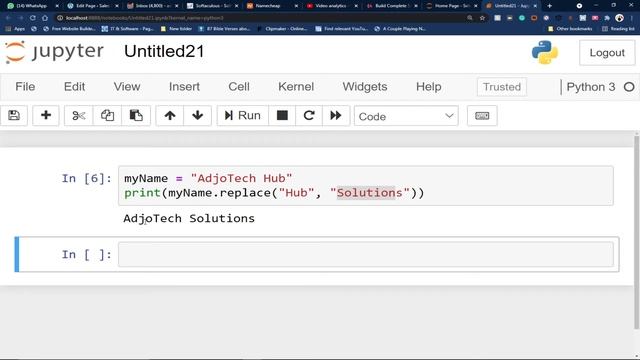
Task: Move selected cell up arrow
Action: tap(170, 116)
